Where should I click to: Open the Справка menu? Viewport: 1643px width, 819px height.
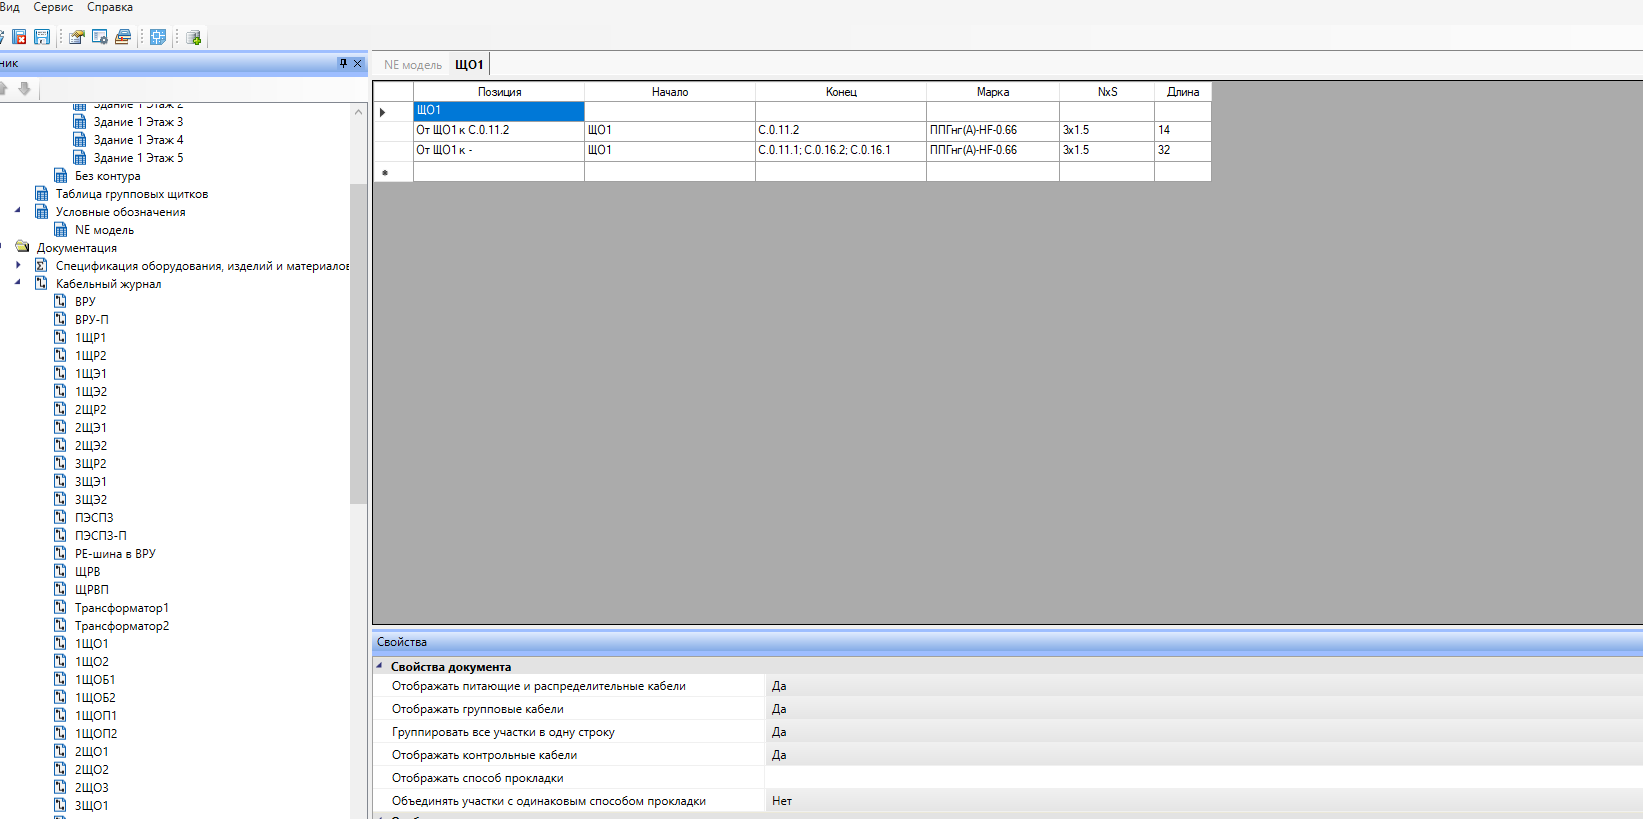coord(110,7)
